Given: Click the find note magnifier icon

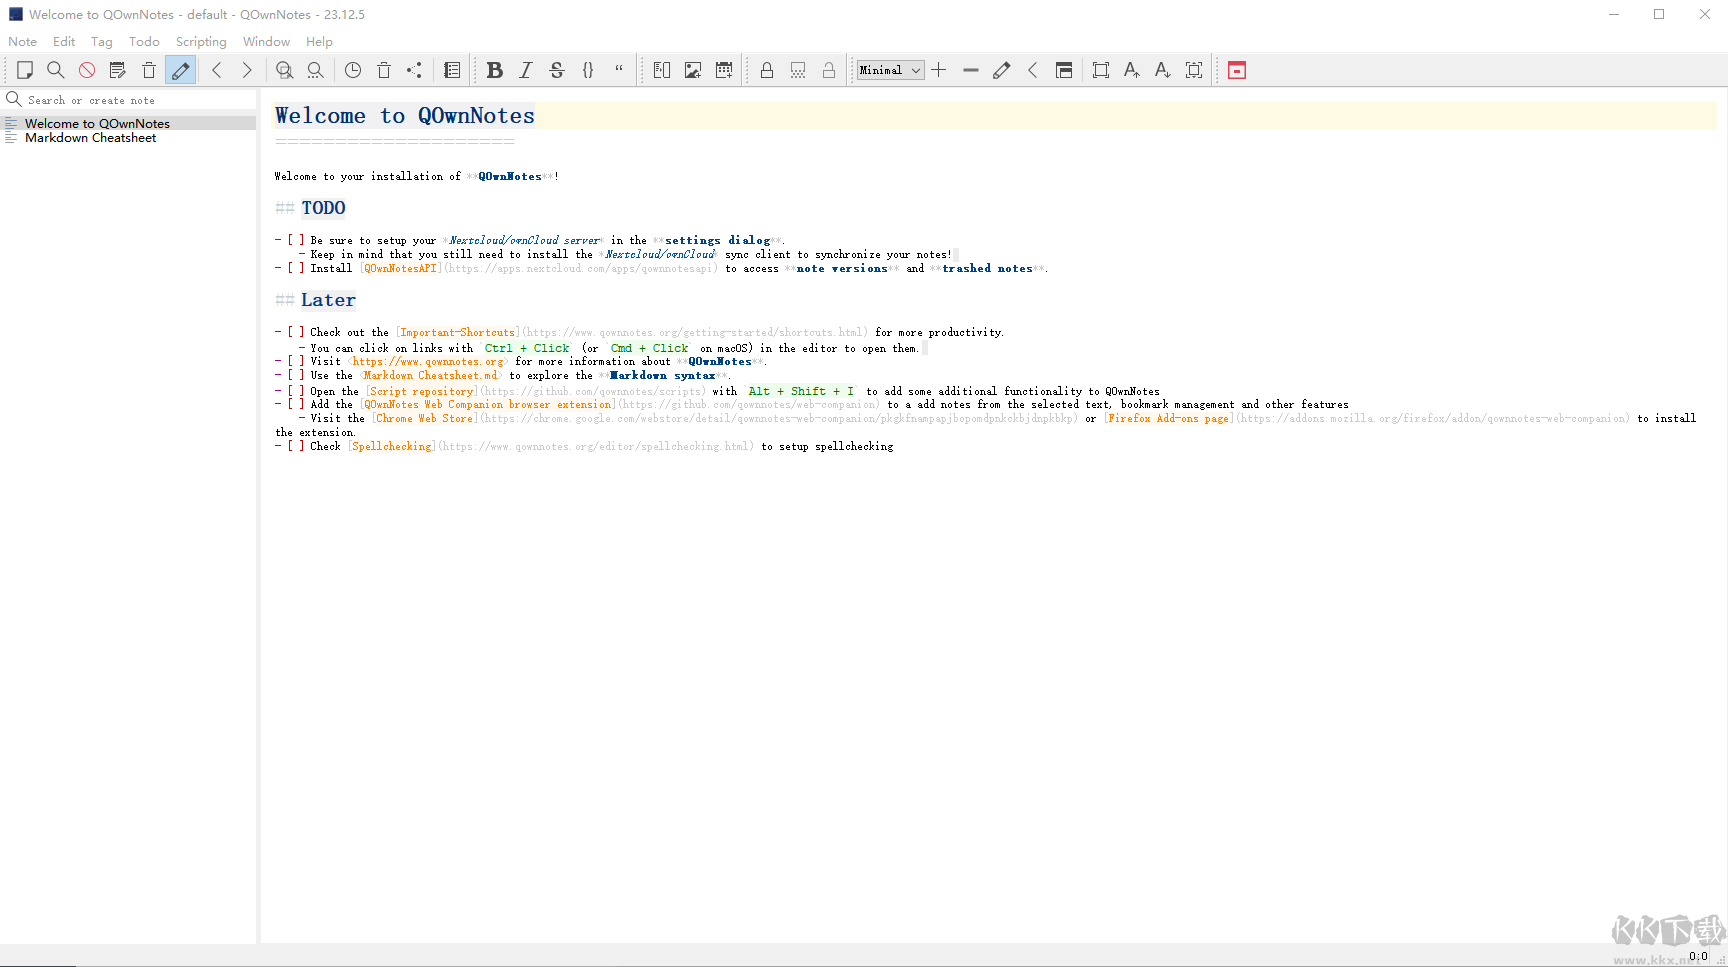Looking at the screenshot, I should (x=56, y=70).
